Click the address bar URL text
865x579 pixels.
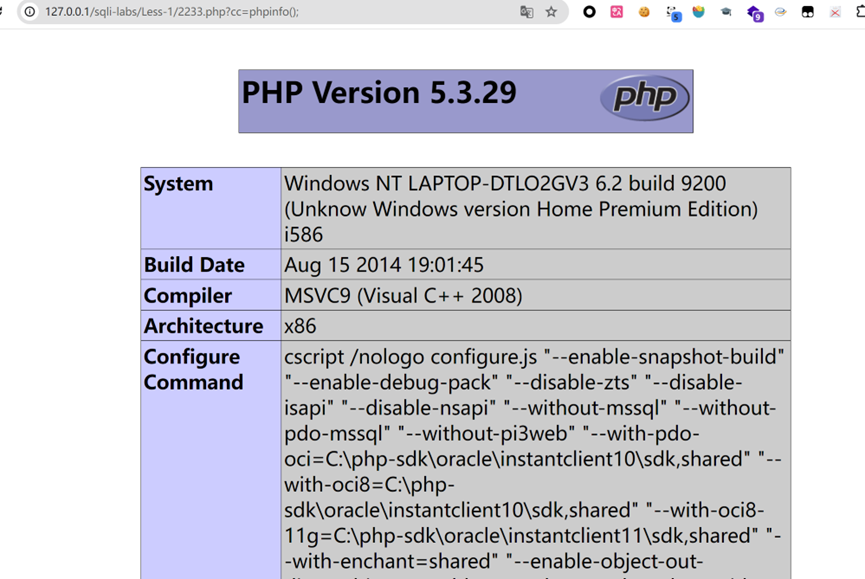(172, 12)
